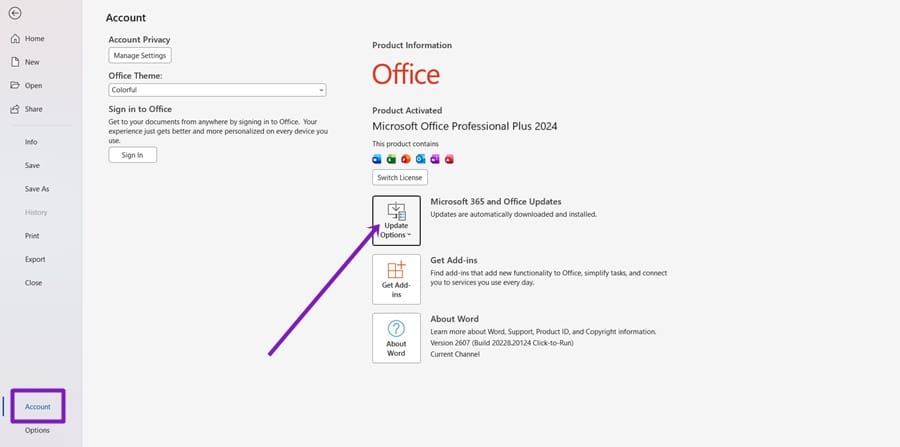Click Close in the sidebar
The height and width of the screenshot is (447, 900).
pos(33,283)
